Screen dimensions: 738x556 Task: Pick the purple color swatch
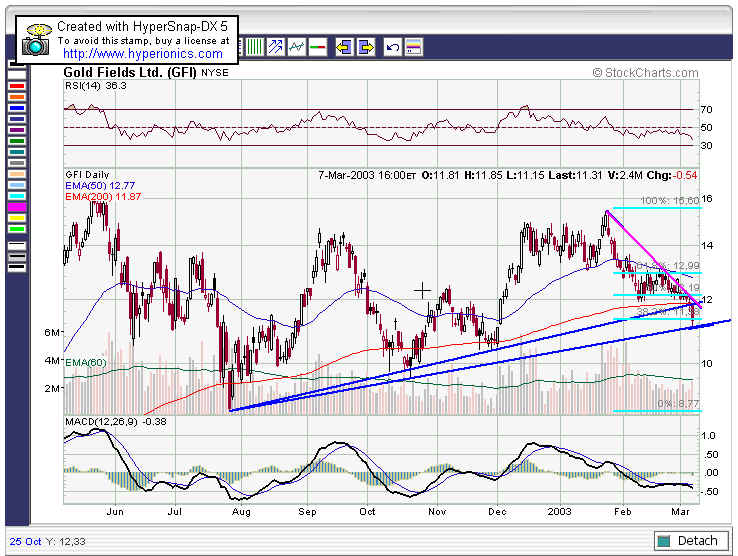click(17, 130)
